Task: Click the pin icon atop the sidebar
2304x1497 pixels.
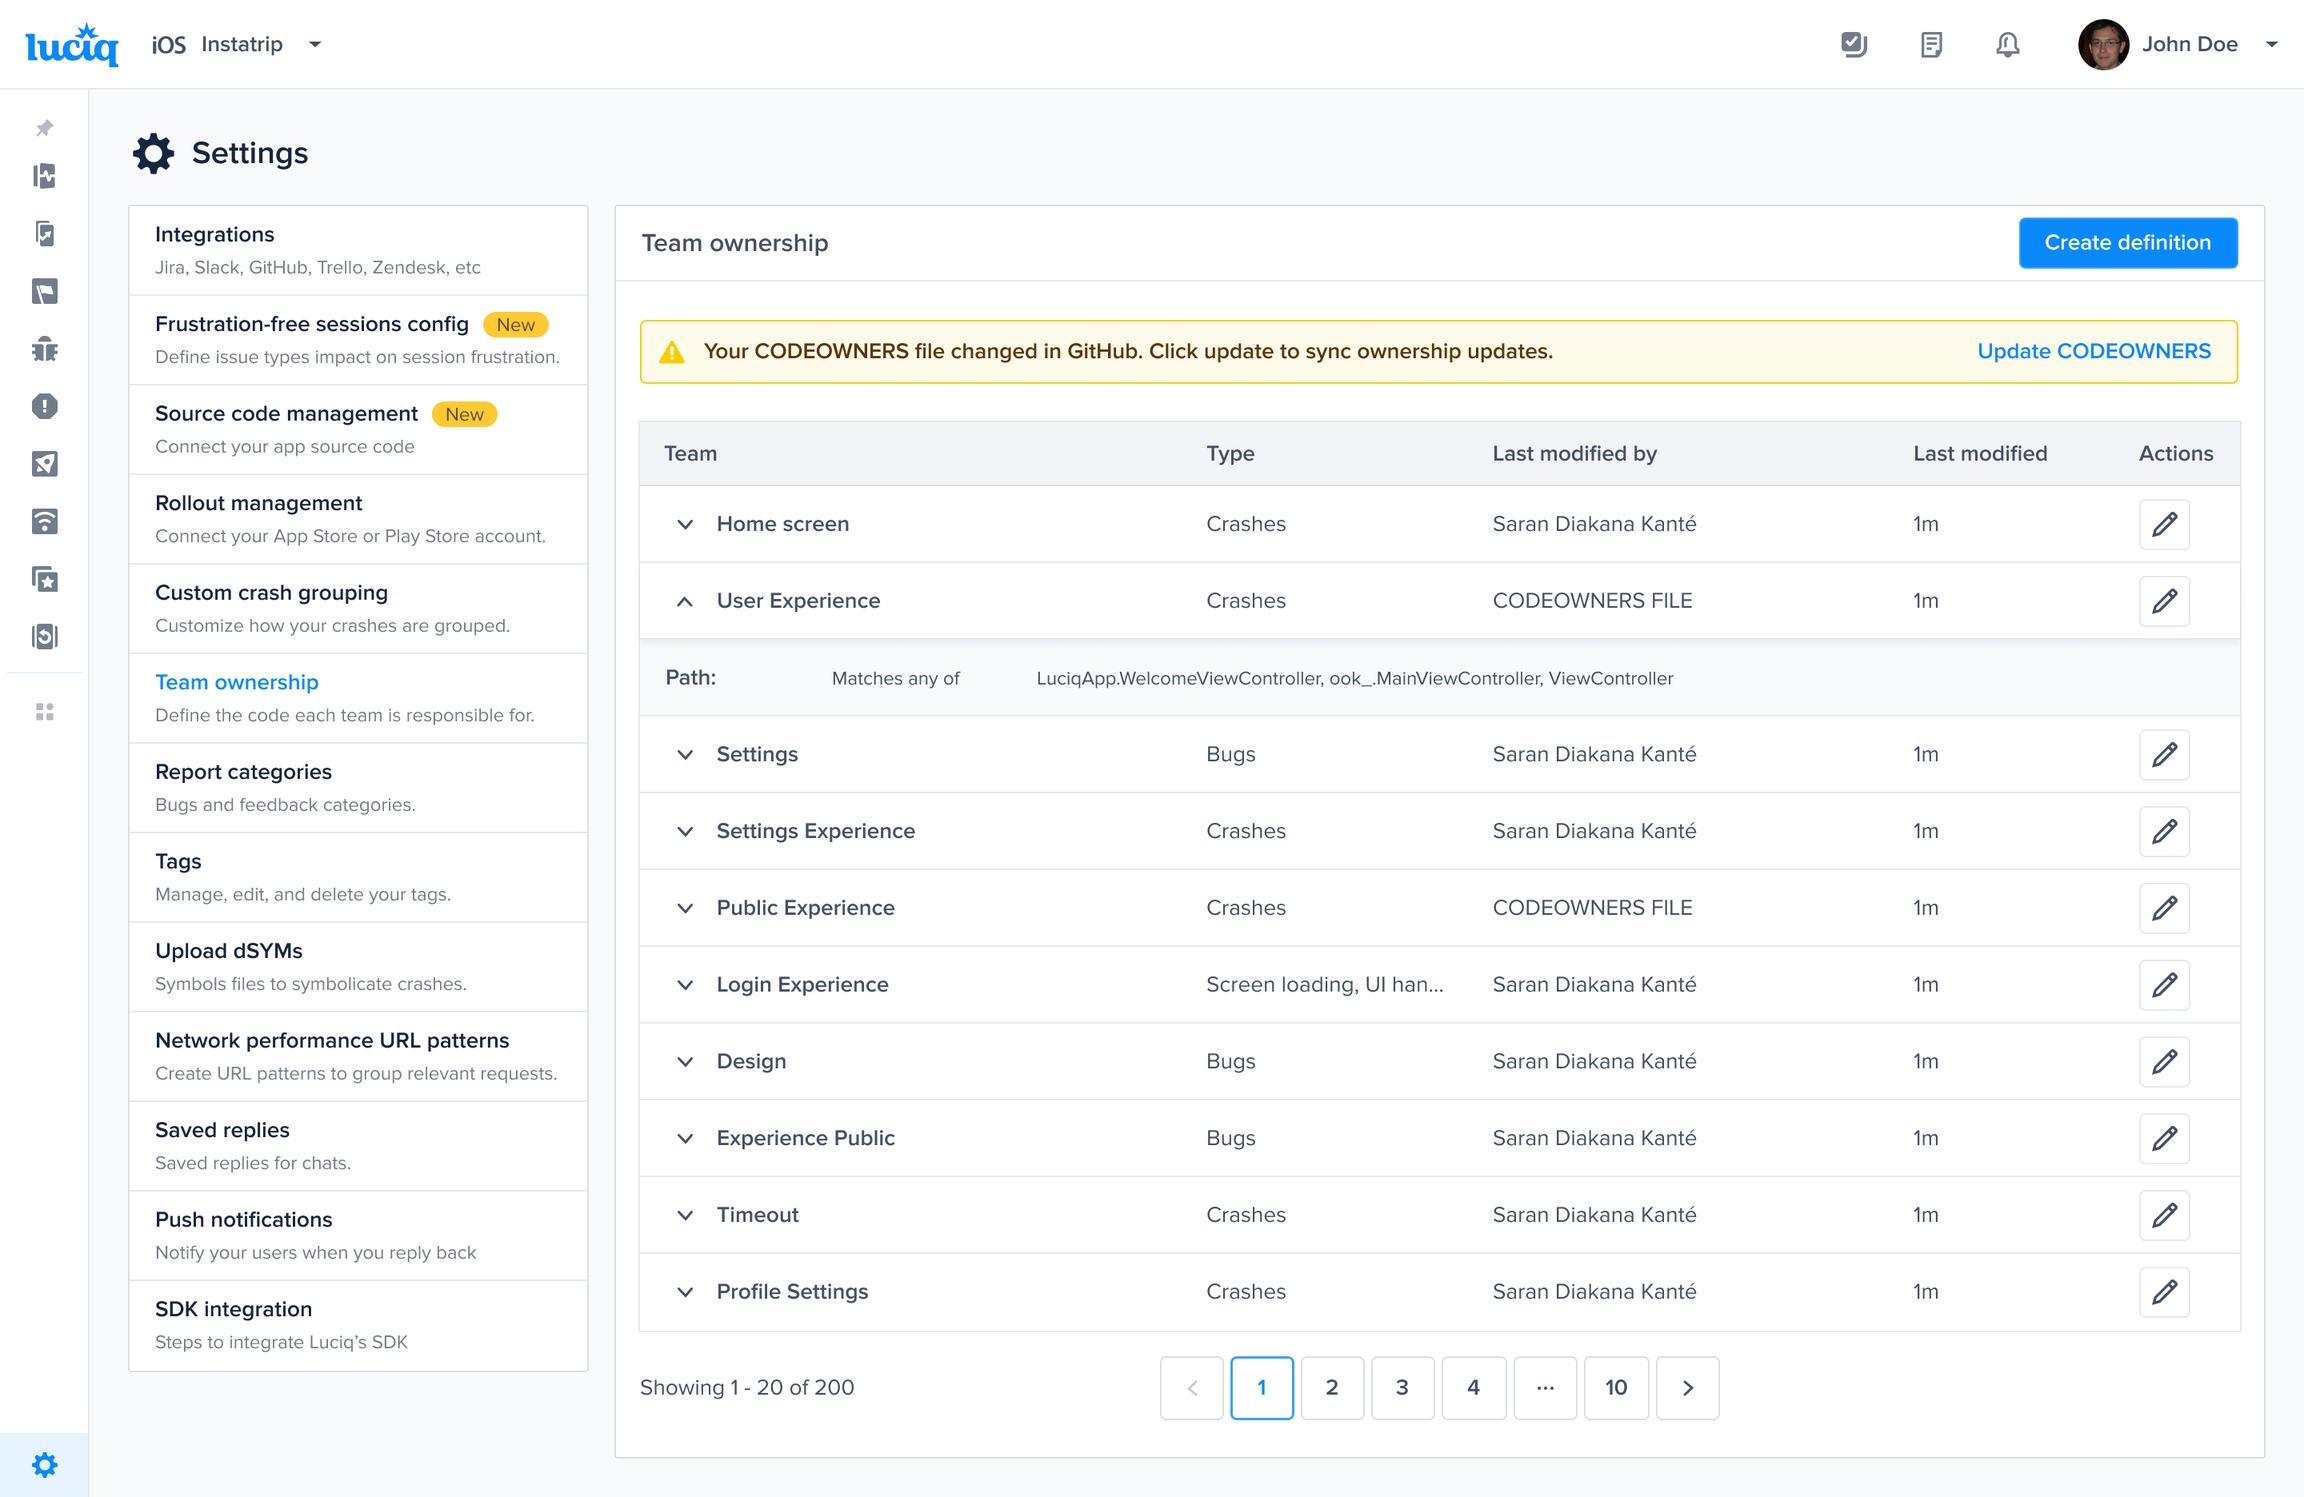Action: click(45, 128)
